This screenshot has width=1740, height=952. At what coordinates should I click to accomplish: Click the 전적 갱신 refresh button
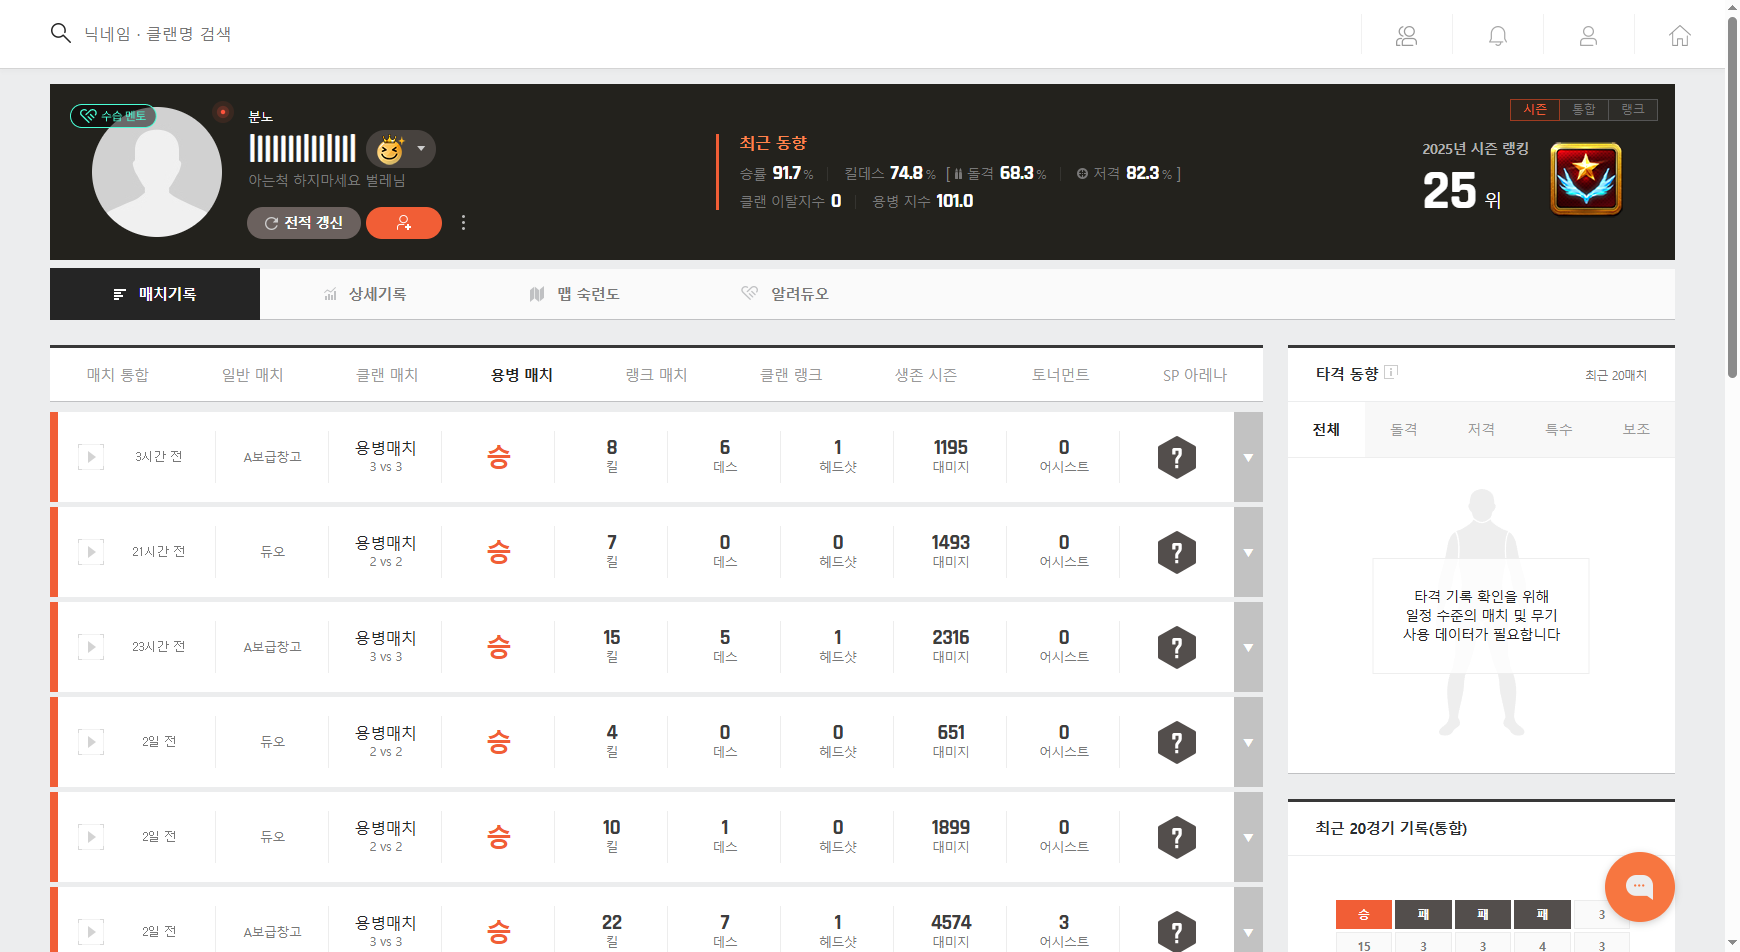click(303, 223)
